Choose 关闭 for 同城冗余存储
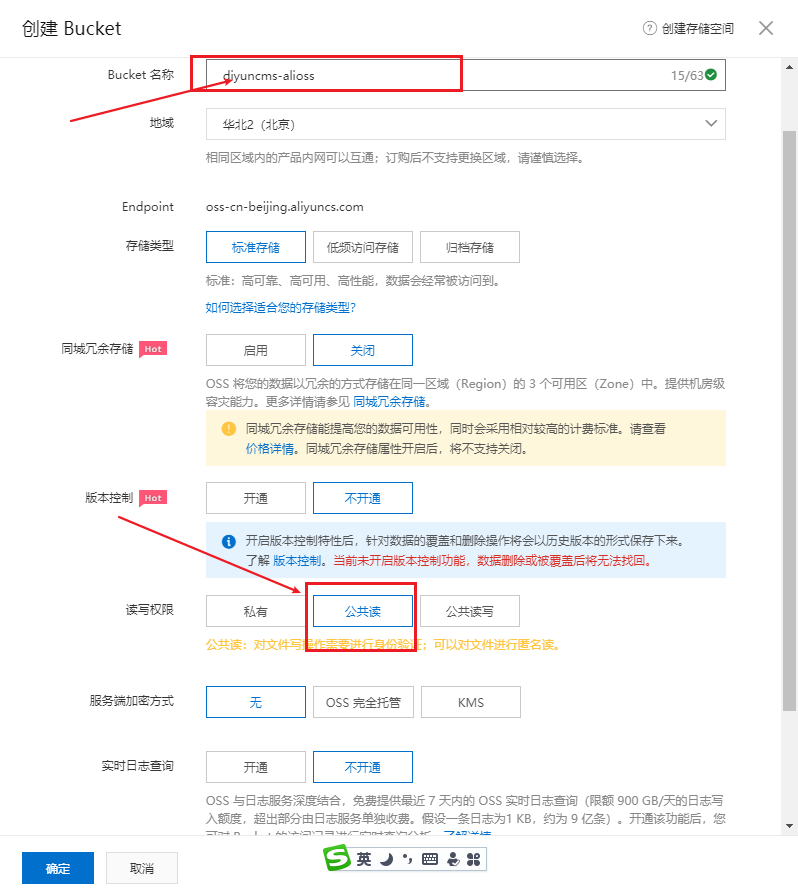This screenshot has width=798, height=889. [x=362, y=350]
